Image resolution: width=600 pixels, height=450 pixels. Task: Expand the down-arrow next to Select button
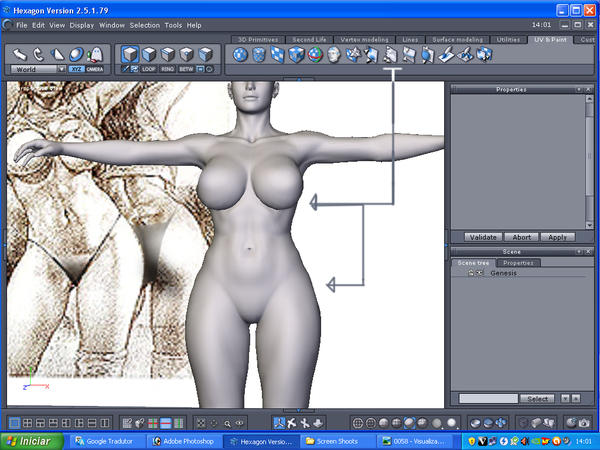point(565,398)
